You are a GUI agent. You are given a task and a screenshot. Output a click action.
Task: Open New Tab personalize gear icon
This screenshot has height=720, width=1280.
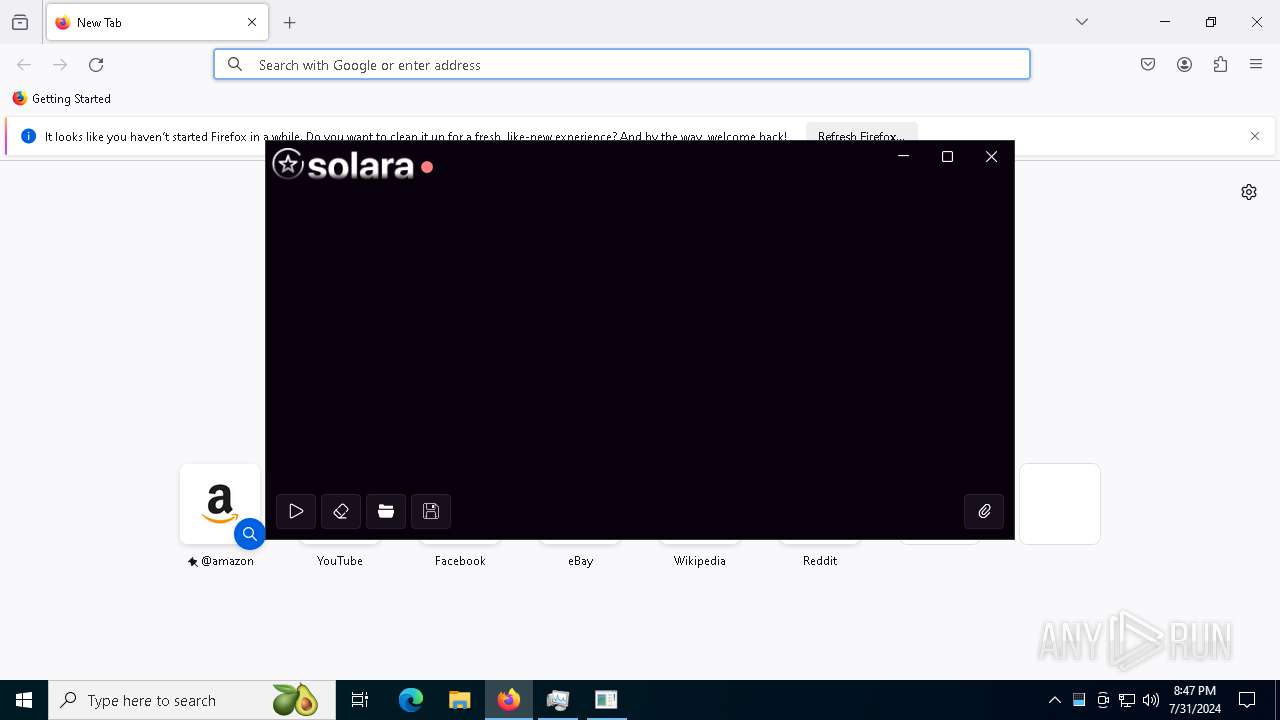(x=1249, y=192)
